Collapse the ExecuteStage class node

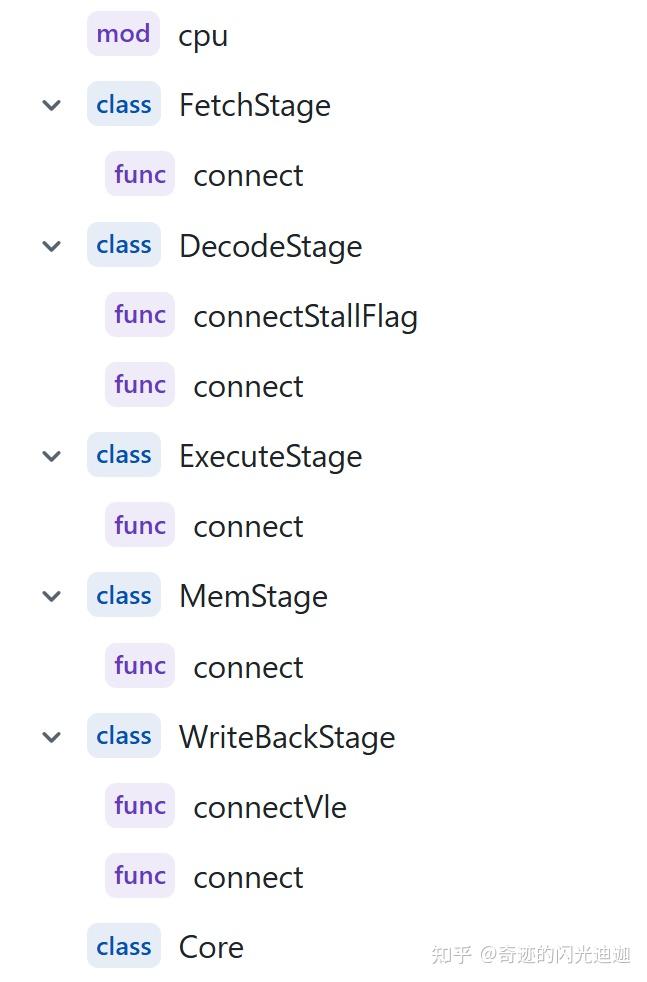pyautogui.click(x=51, y=456)
